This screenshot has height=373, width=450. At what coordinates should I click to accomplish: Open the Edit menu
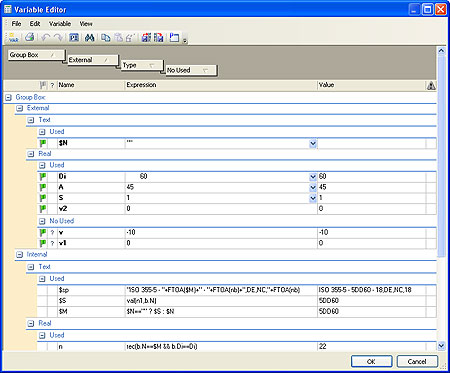tap(35, 24)
